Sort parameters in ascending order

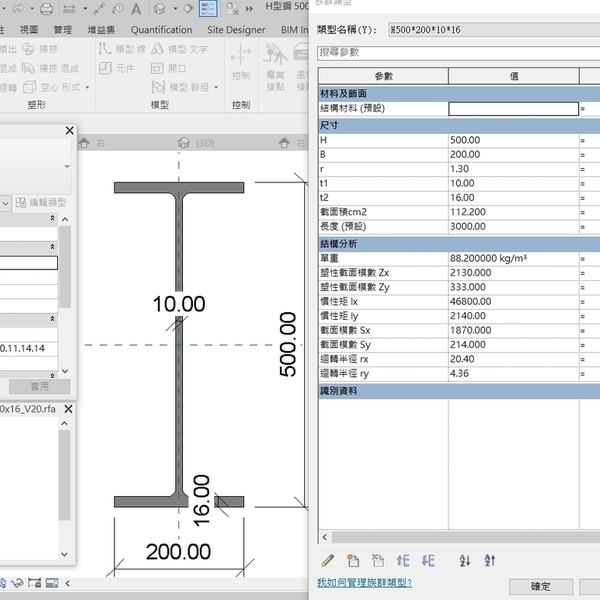pyautogui.click(x=464, y=560)
